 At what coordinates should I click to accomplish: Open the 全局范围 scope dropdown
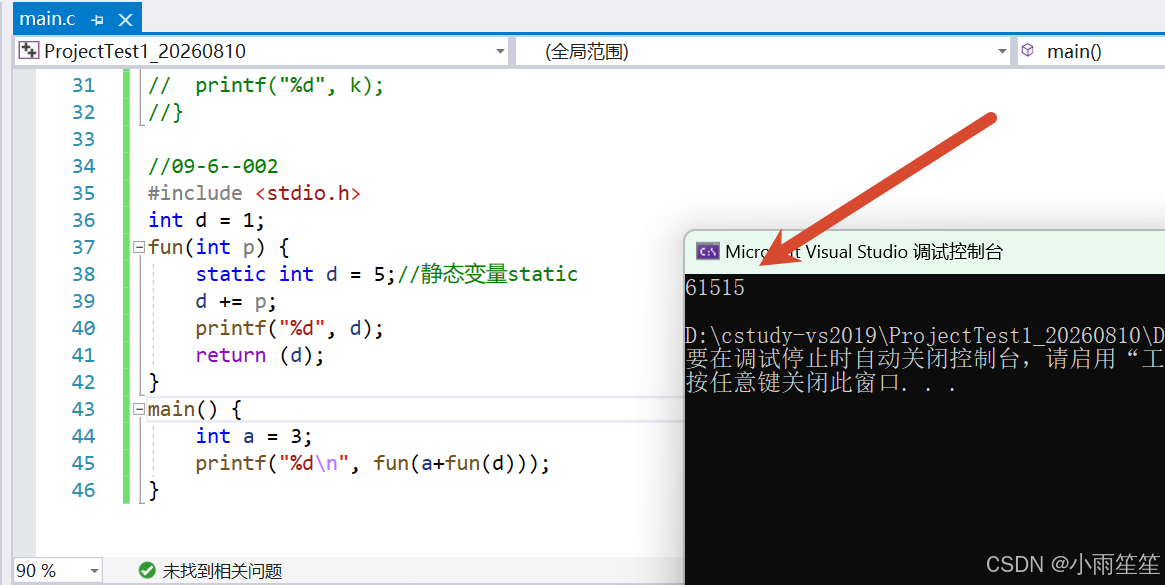click(1002, 51)
